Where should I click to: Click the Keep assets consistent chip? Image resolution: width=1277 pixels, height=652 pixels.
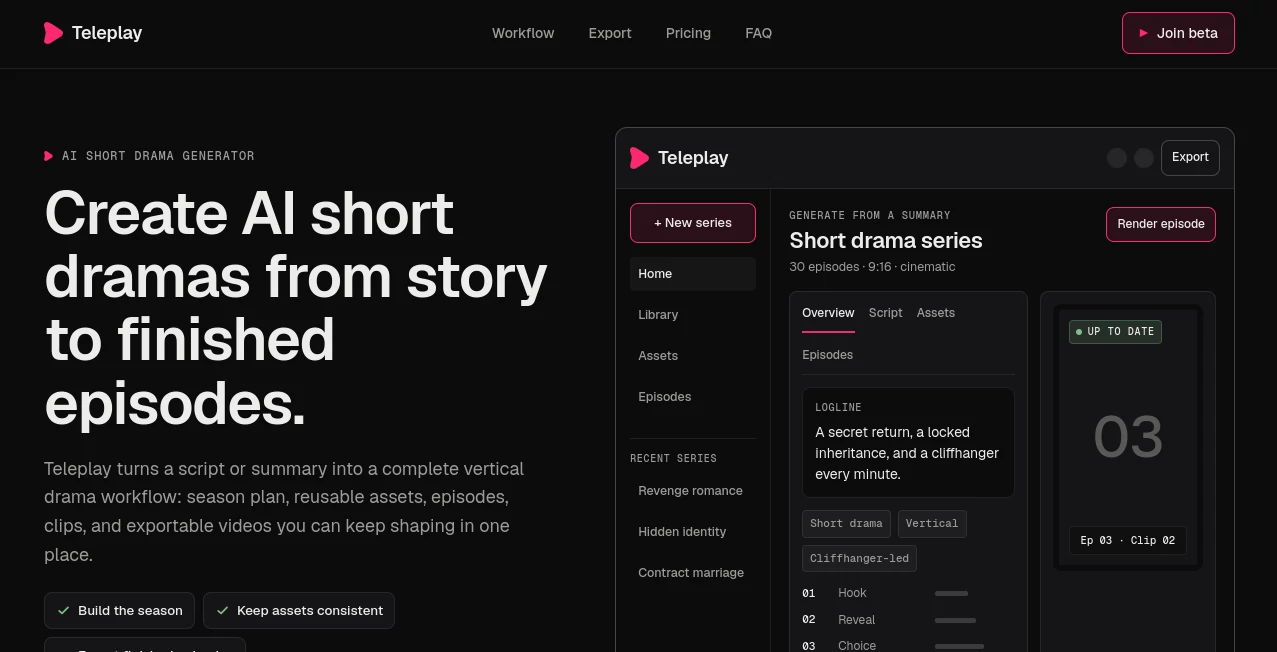(x=299, y=610)
